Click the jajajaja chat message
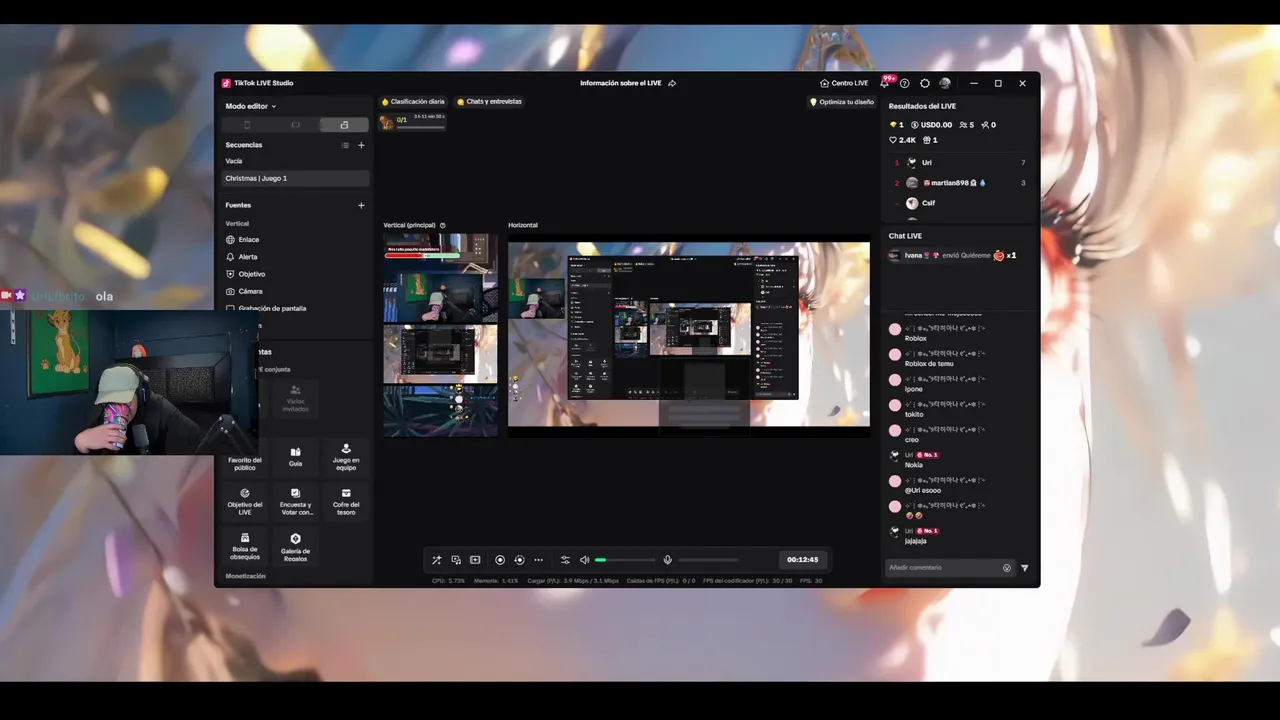The image size is (1280, 720). pos(915,541)
